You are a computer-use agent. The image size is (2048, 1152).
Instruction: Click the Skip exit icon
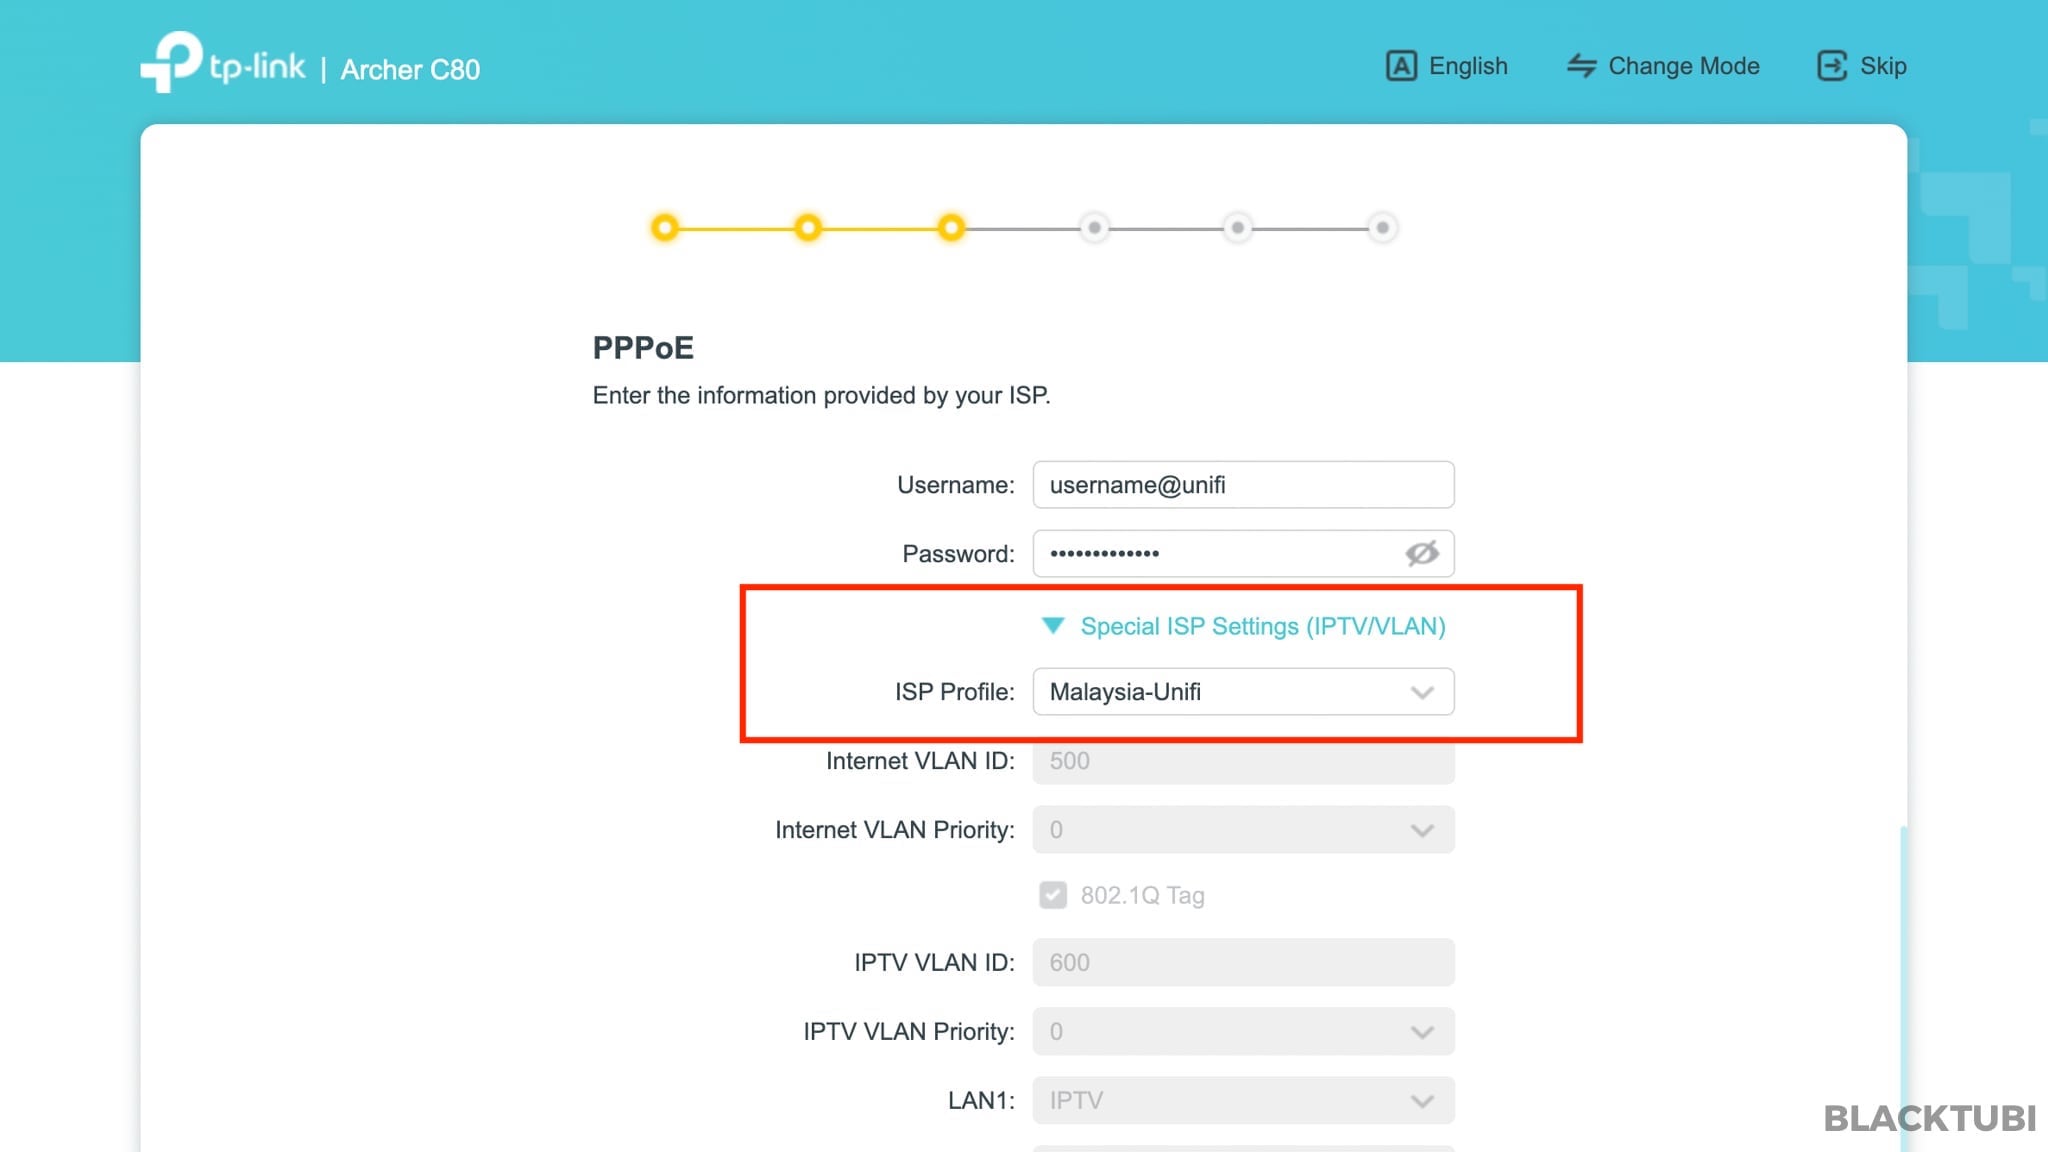(x=1831, y=66)
